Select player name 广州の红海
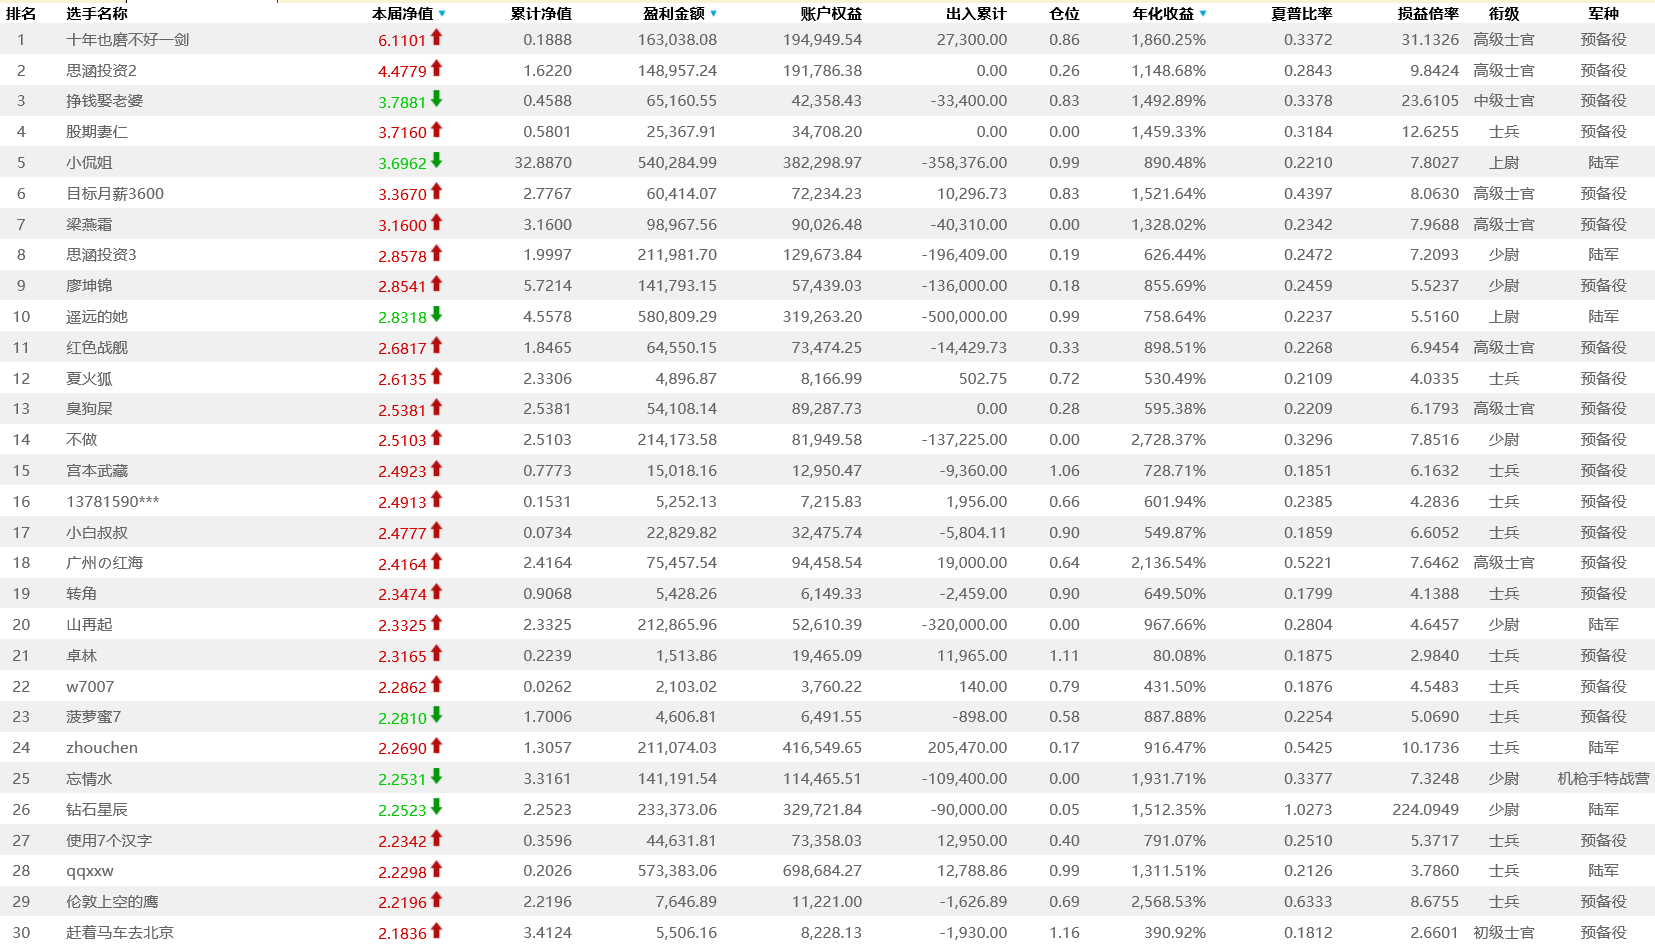This screenshot has width=1655, height=947. pos(105,563)
